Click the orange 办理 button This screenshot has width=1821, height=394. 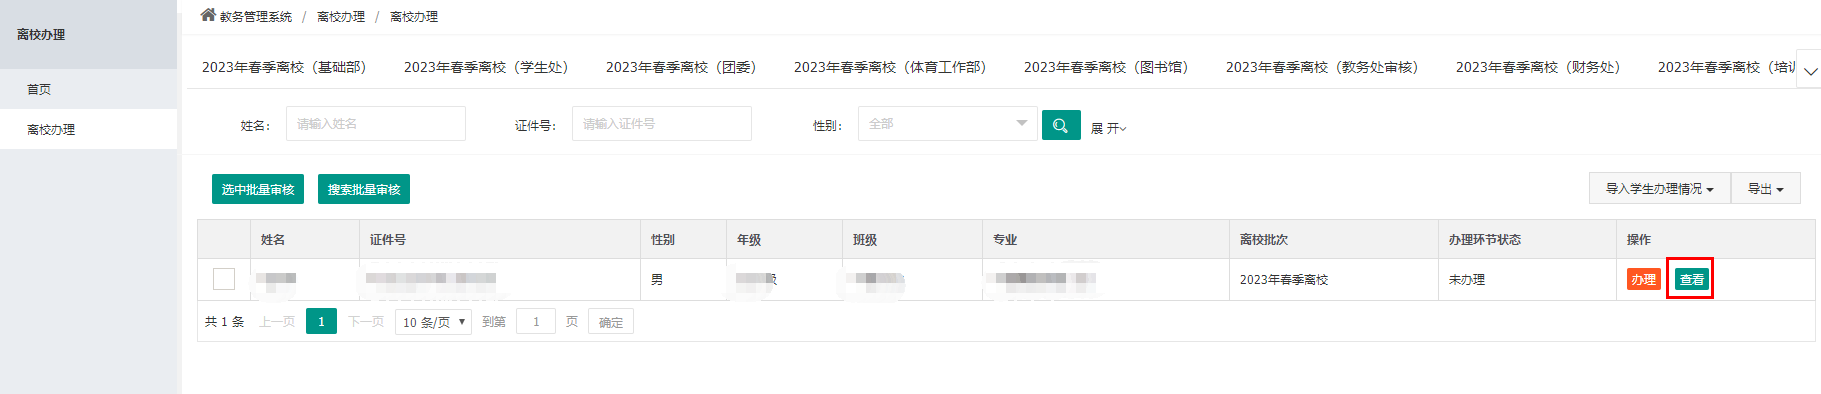coord(1644,279)
